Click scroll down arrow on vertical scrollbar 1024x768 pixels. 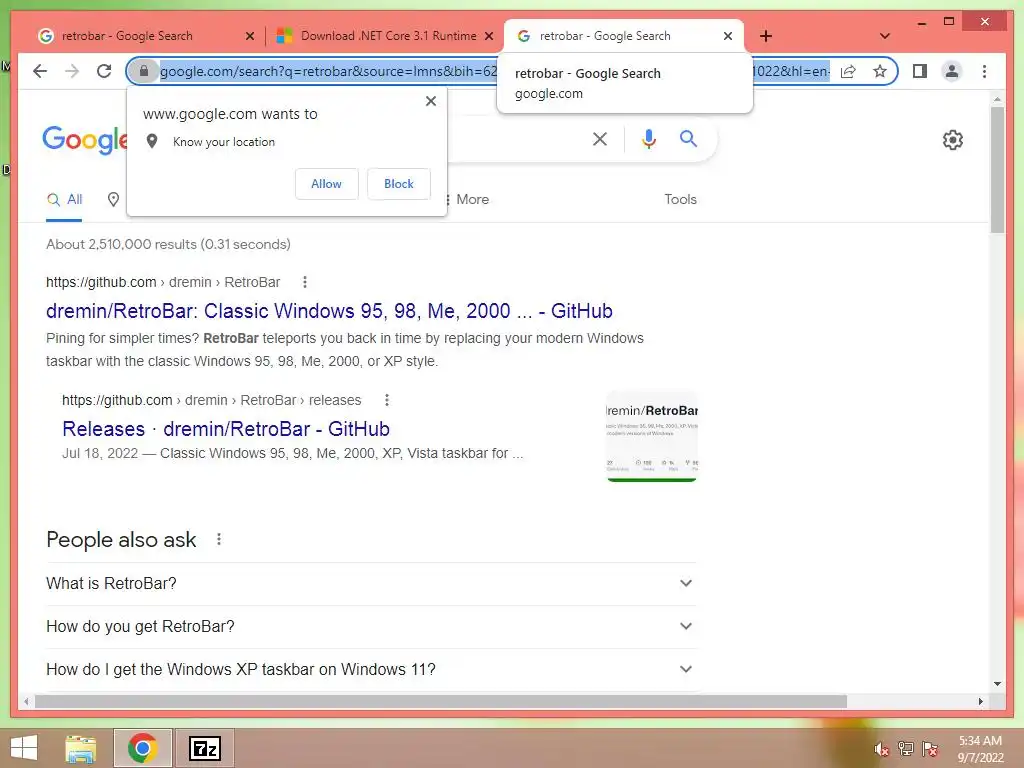[997, 684]
